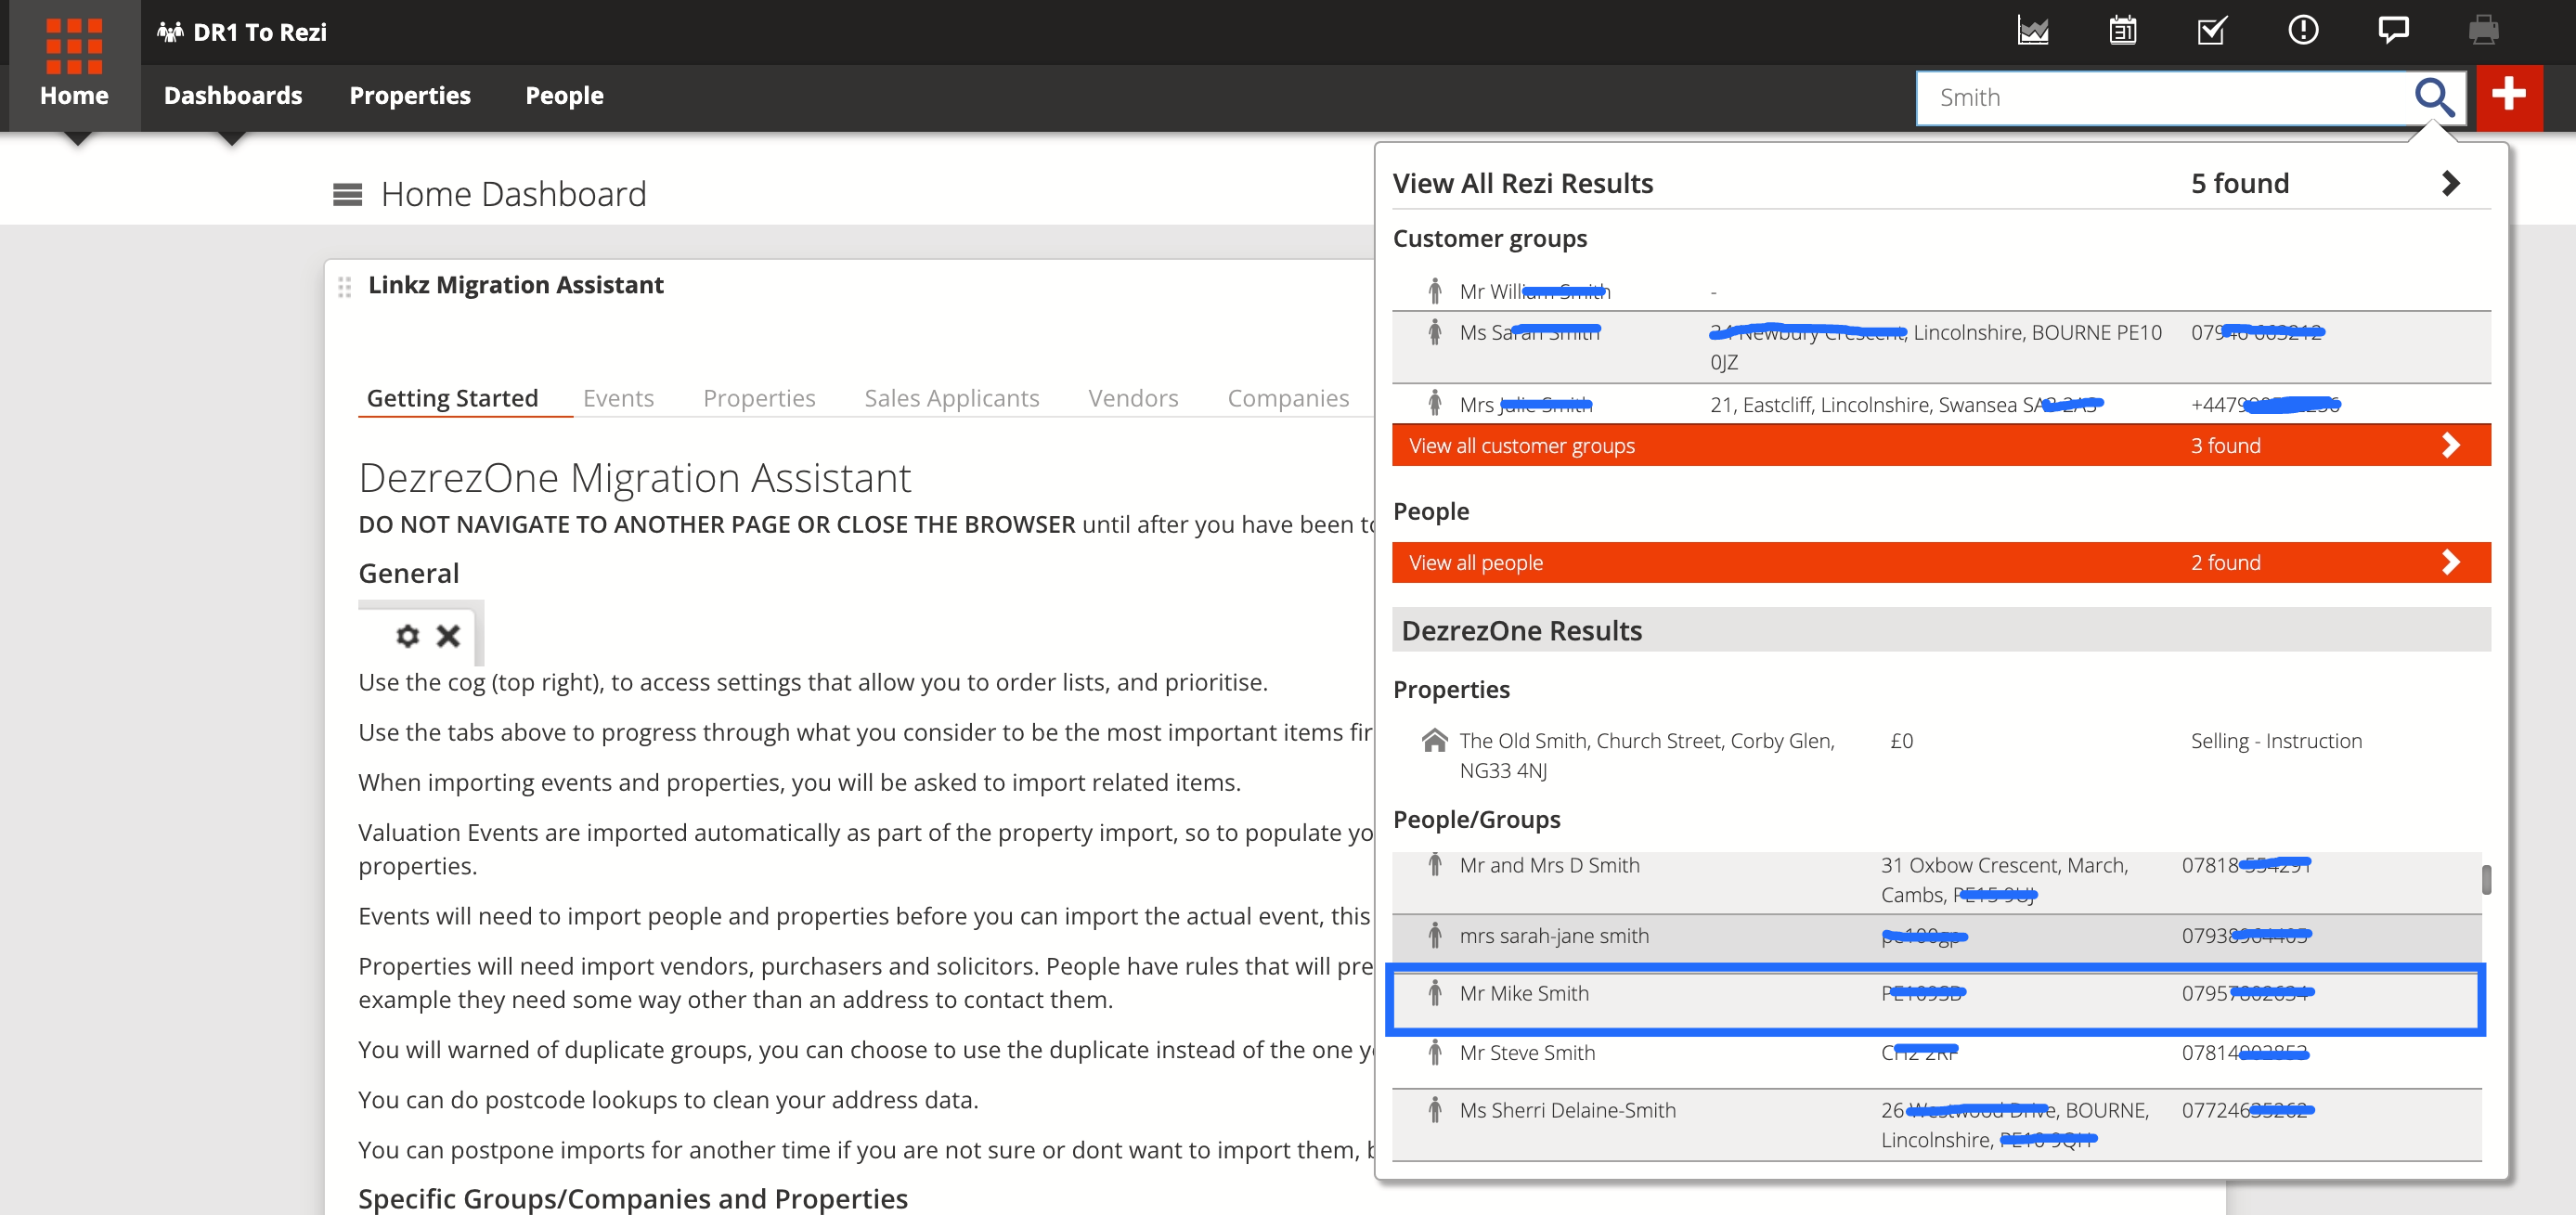Screen dimensions: 2576x1215
Task: Expand View all customer groups chevron
Action: pyautogui.click(x=2450, y=445)
